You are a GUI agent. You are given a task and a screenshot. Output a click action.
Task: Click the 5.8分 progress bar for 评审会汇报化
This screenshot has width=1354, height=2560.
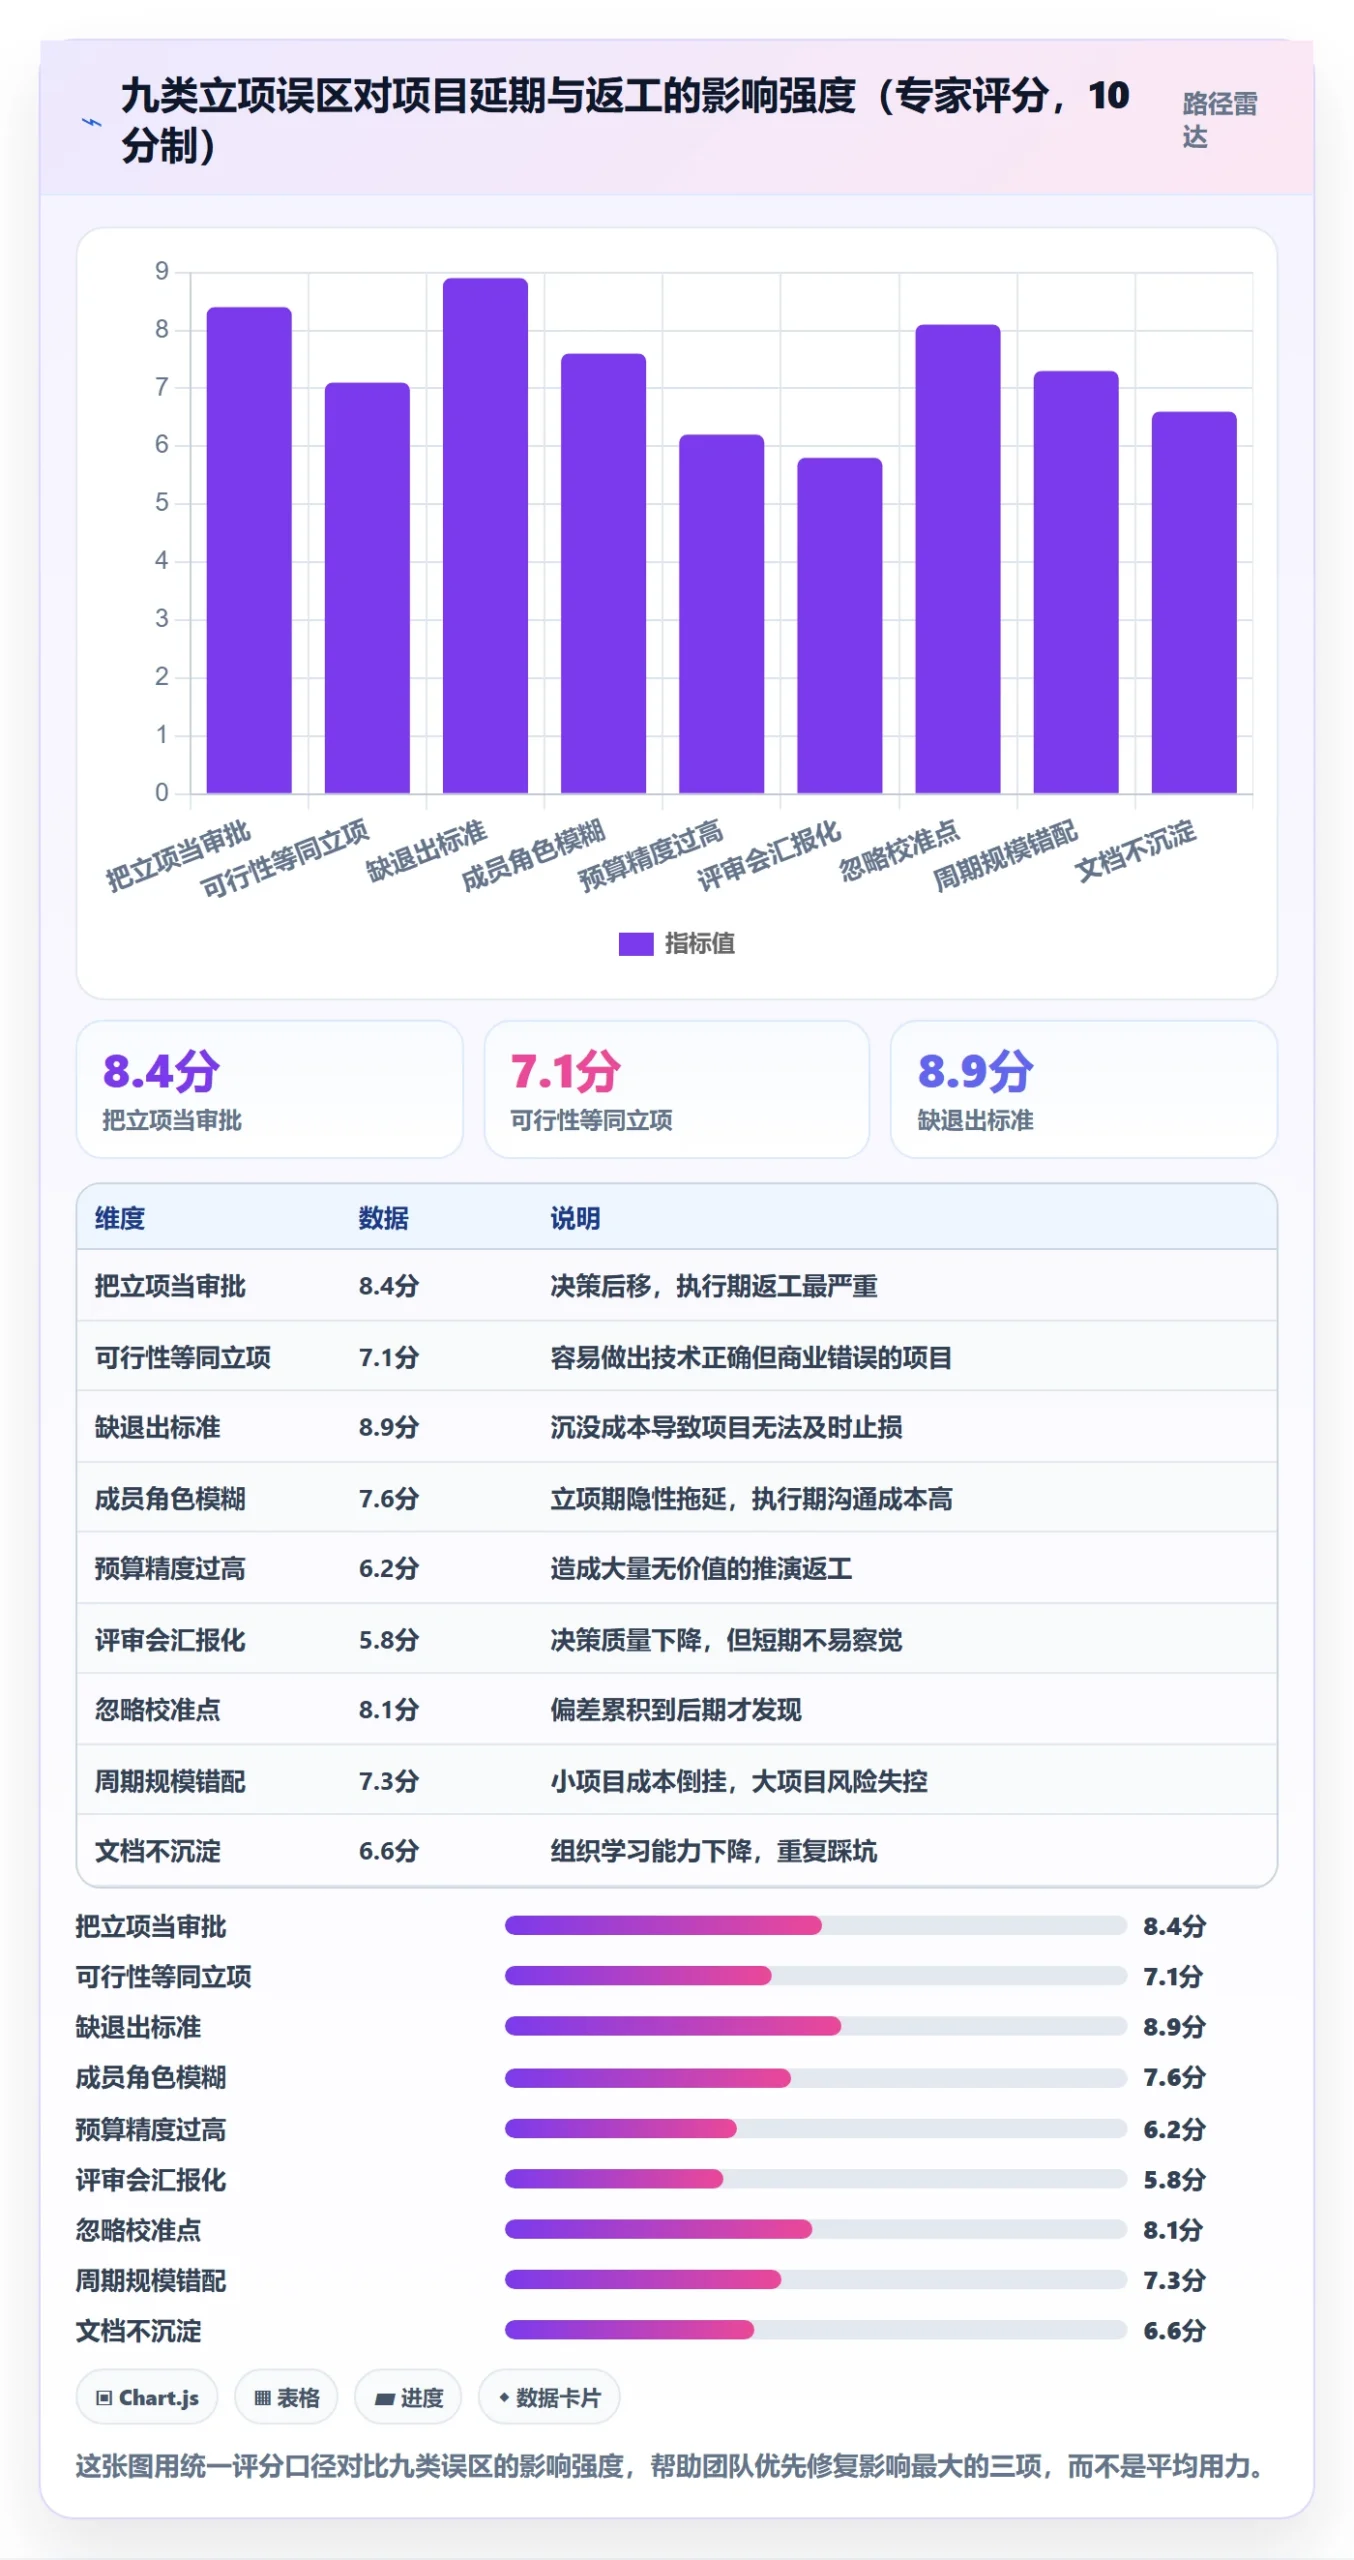pyautogui.click(x=816, y=2179)
